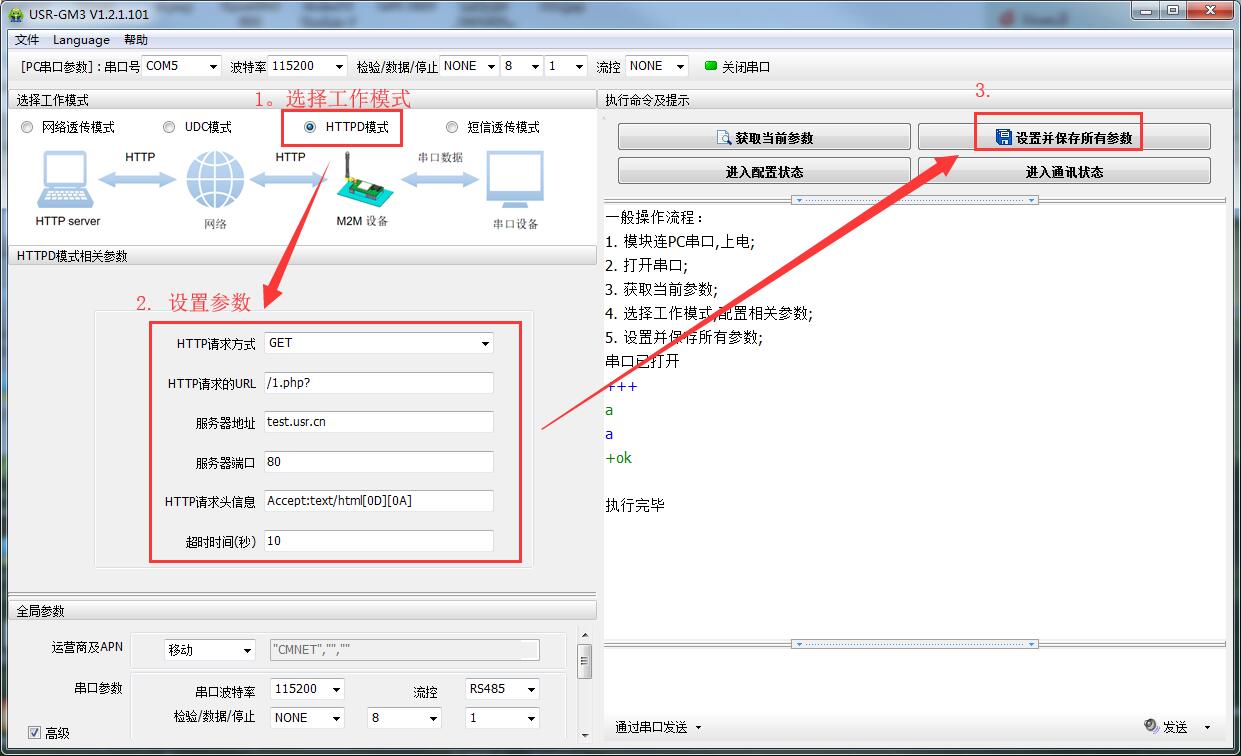Click the HTTP server laptop icon
The width and height of the screenshot is (1241, 756).
point(67,181)
